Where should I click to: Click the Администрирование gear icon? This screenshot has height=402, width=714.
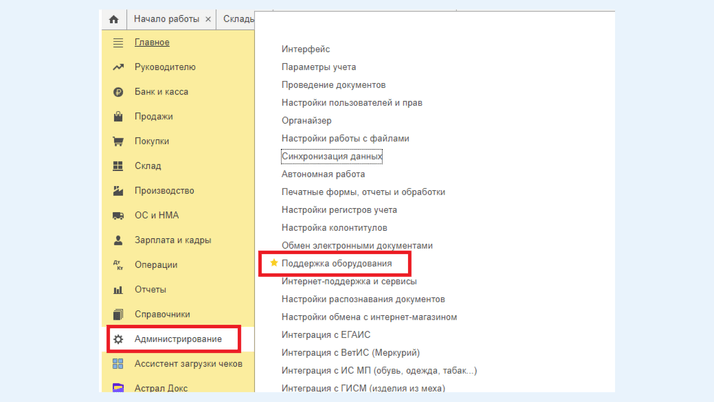coord(118,339)
